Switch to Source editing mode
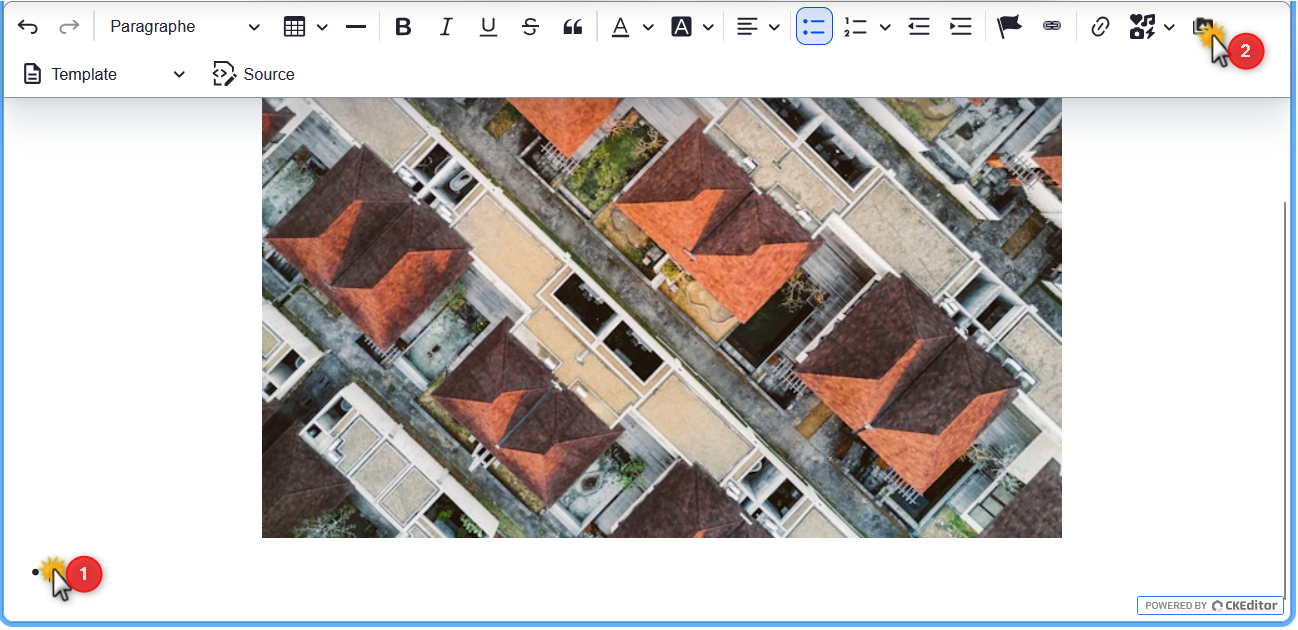The height and width of the screenshot is (630, 1298). pos(254,74)
